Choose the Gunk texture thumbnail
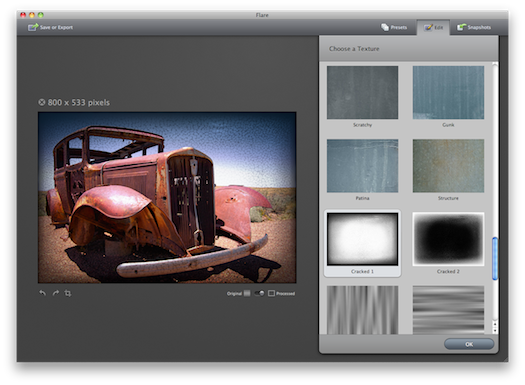525x385 pixels. click(448, 92)
